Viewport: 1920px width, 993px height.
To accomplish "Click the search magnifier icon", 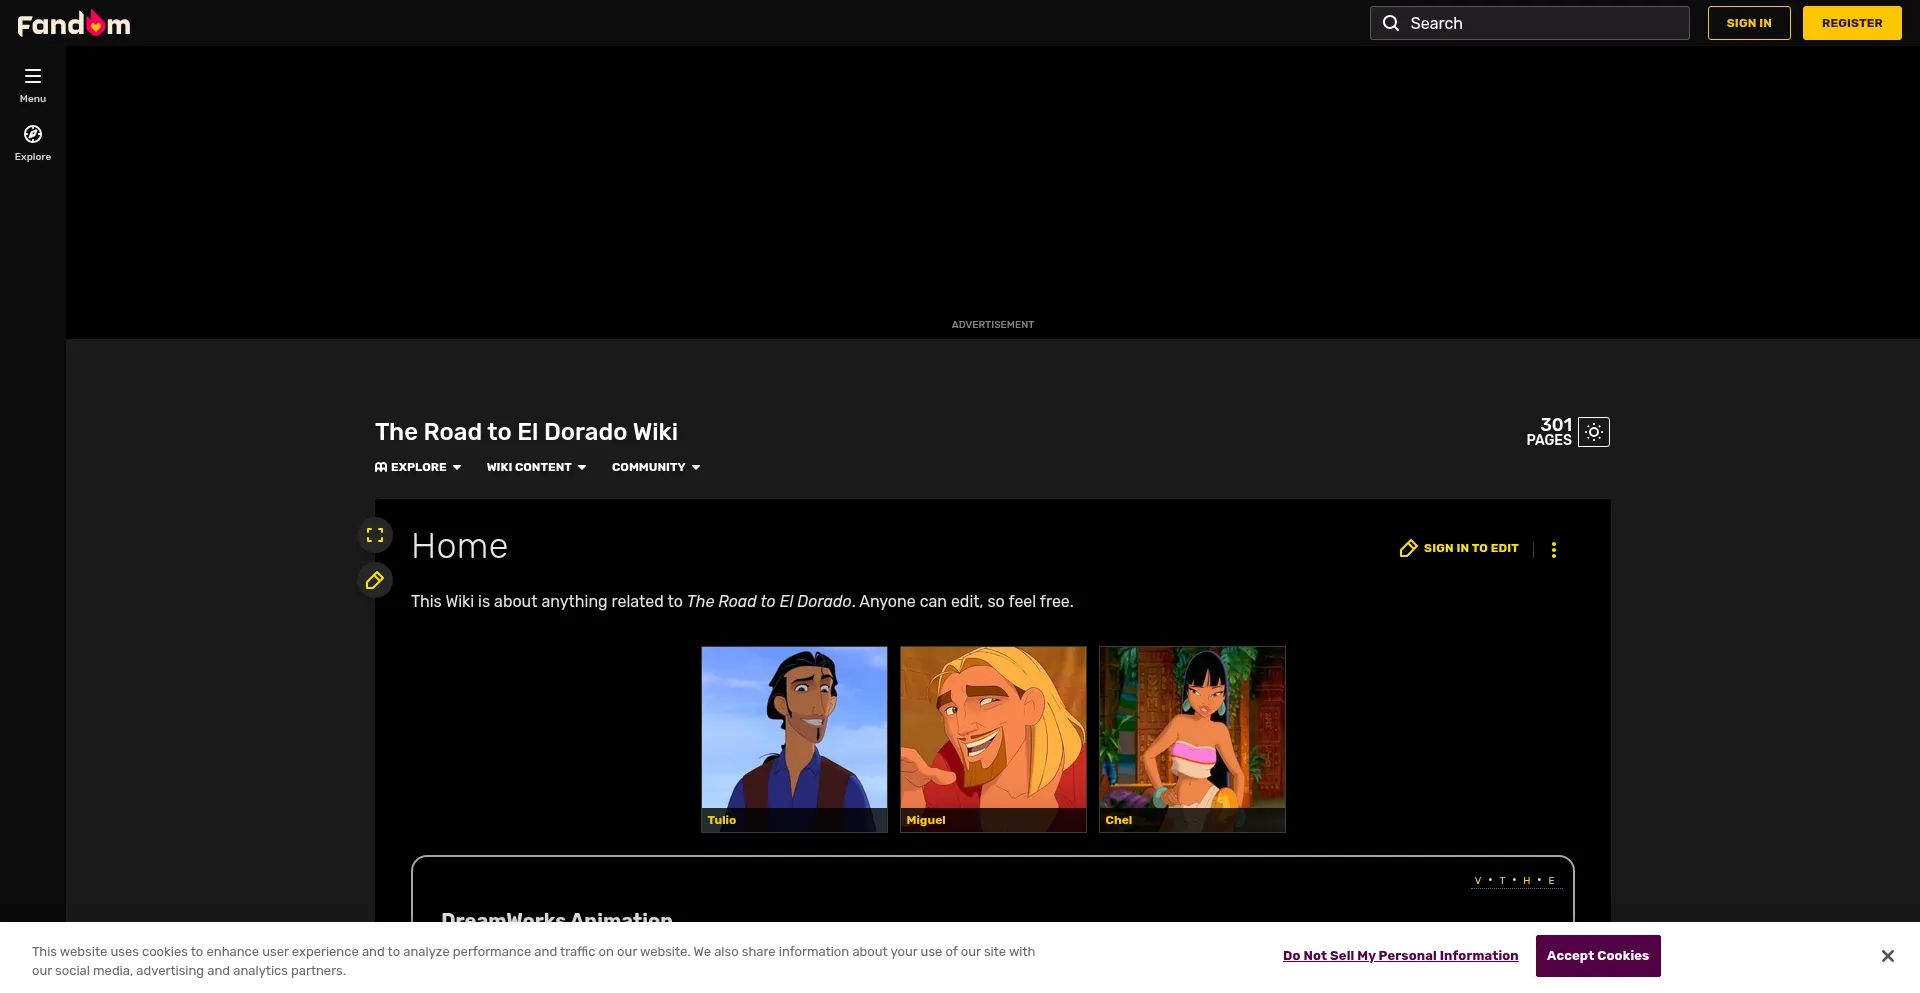I will coord(1391,23).
